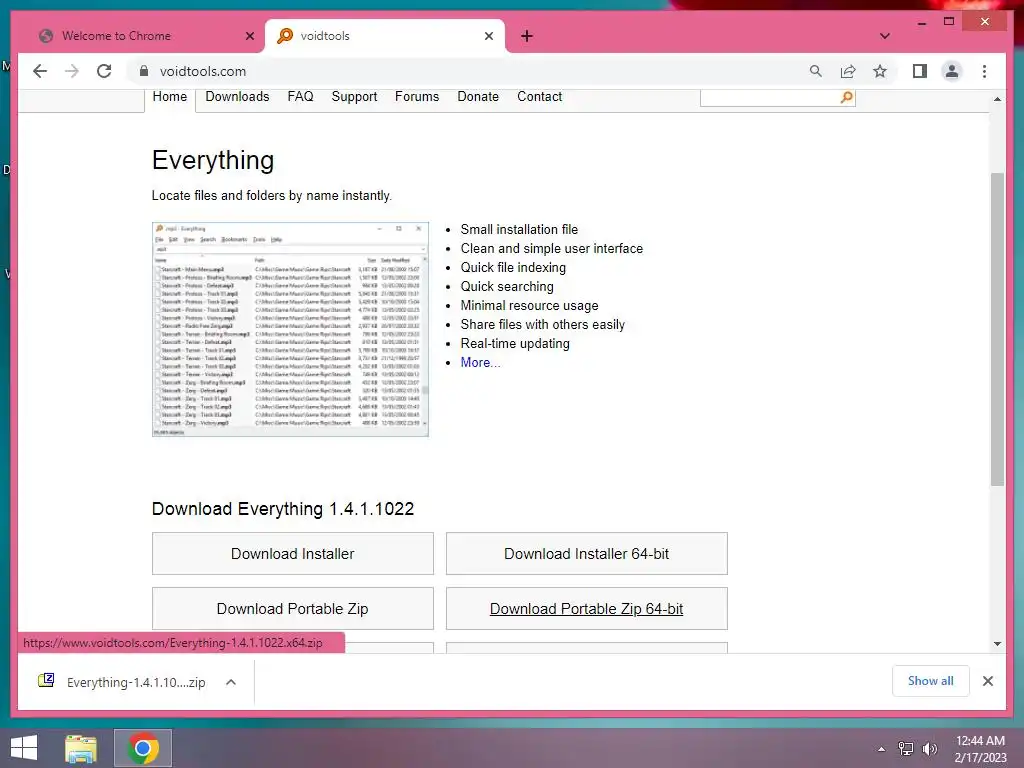
Task: Close the downloads bar
Action: (987, 681)
